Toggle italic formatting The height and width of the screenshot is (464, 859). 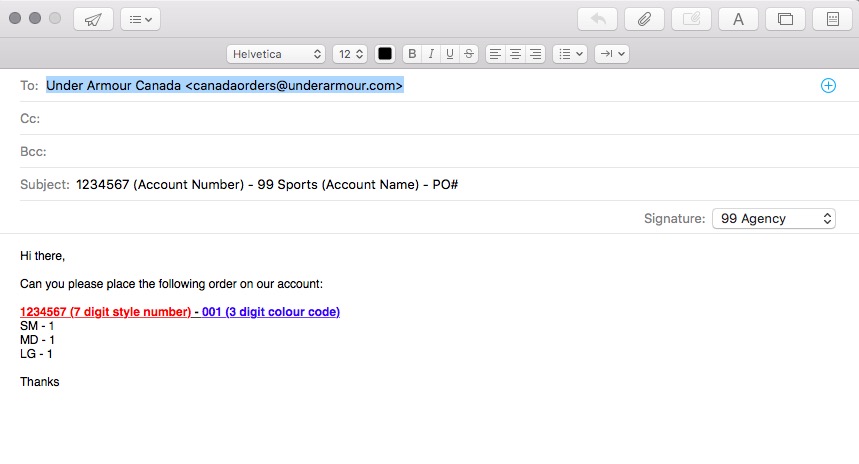[431, 54]
